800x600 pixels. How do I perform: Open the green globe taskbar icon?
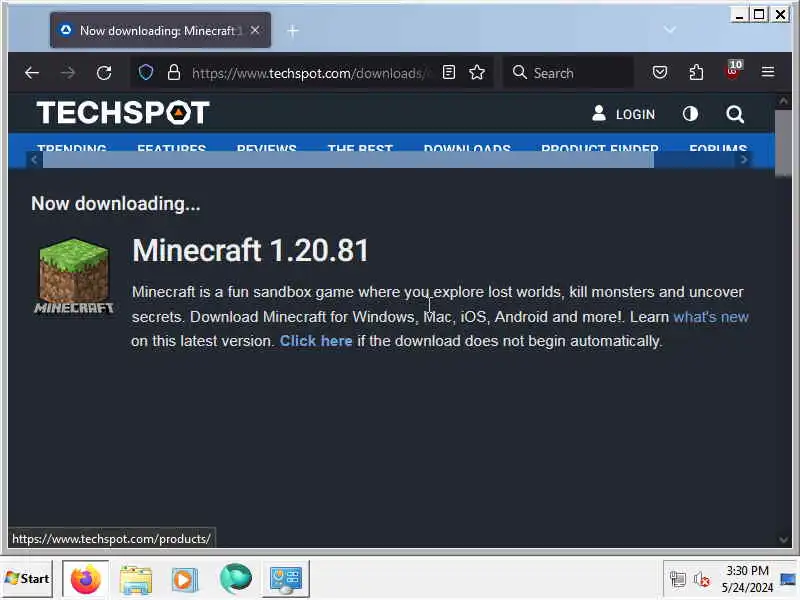click(235, 579)
